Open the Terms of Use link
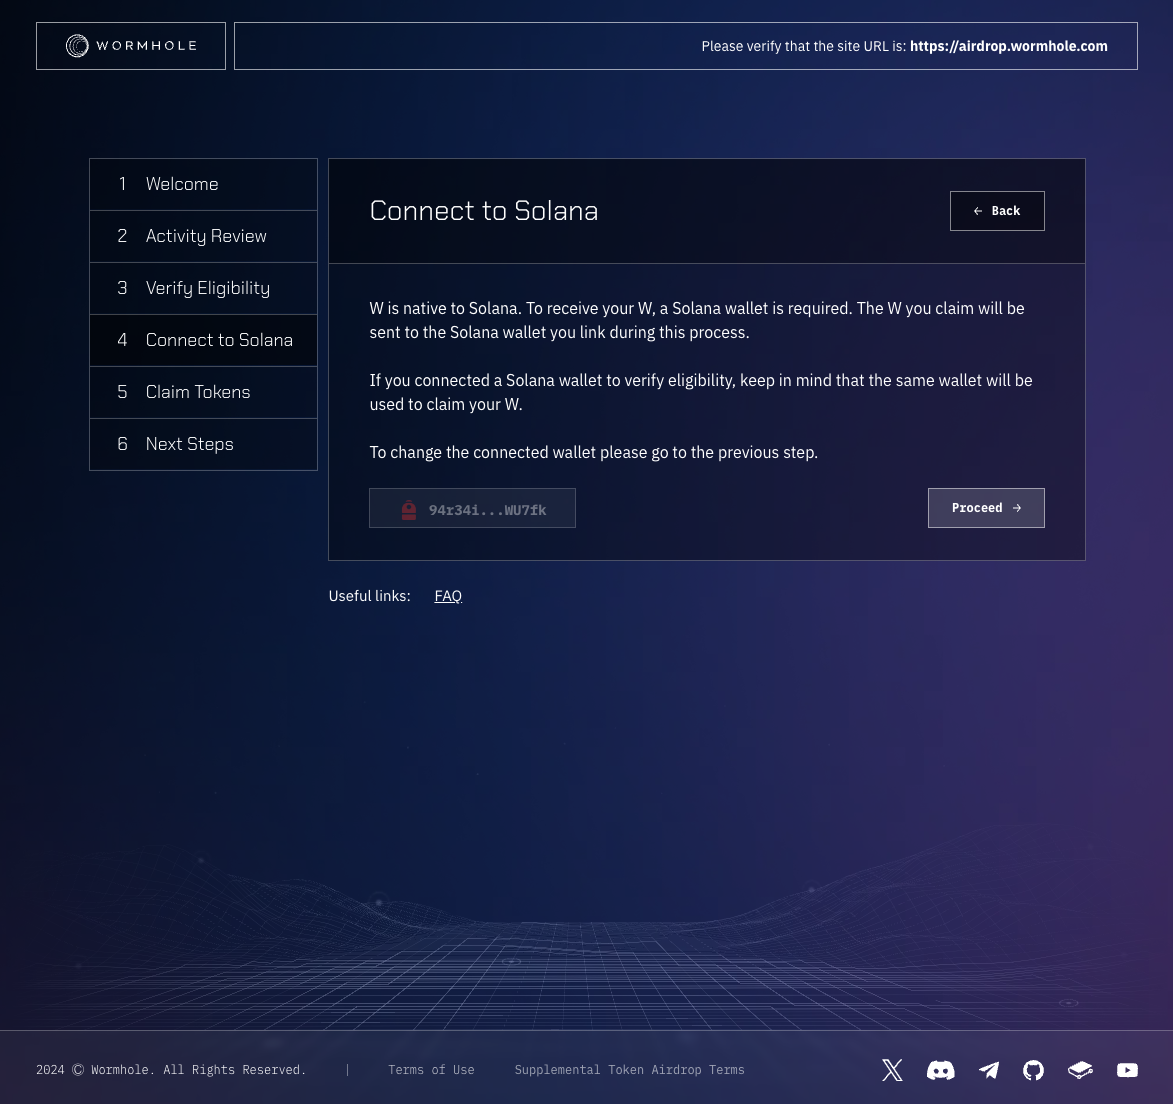The image size is (1173, 1104). tap(431, 1070)
